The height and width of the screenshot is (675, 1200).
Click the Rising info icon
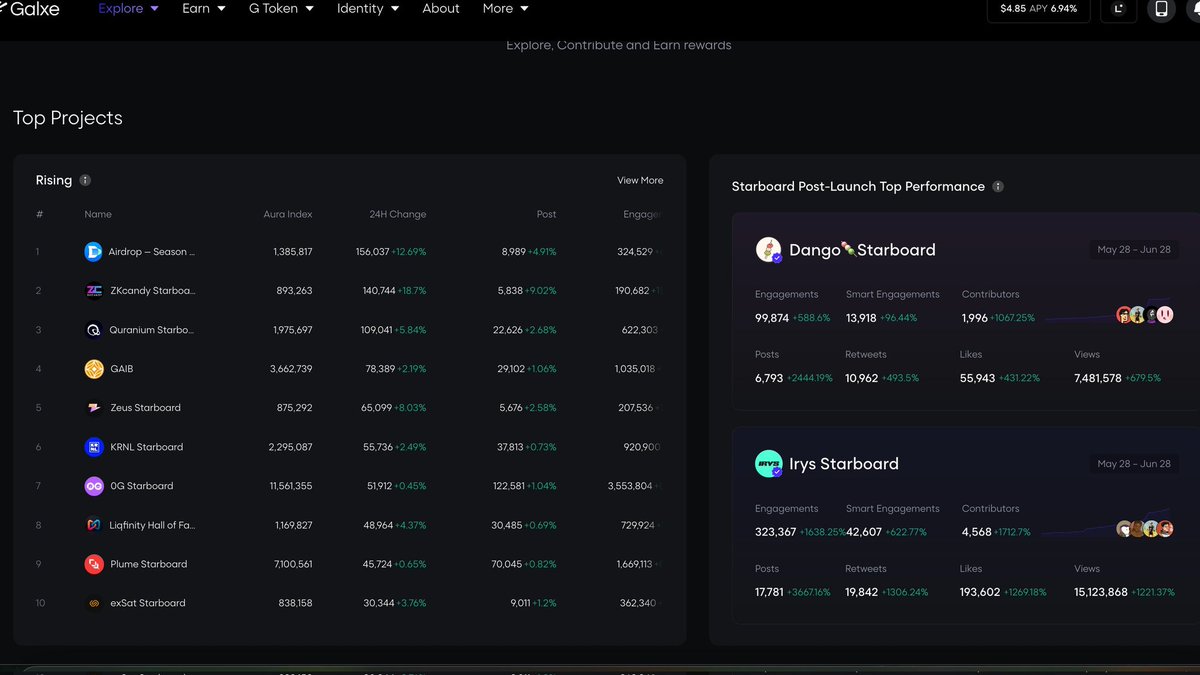[85, 180]
